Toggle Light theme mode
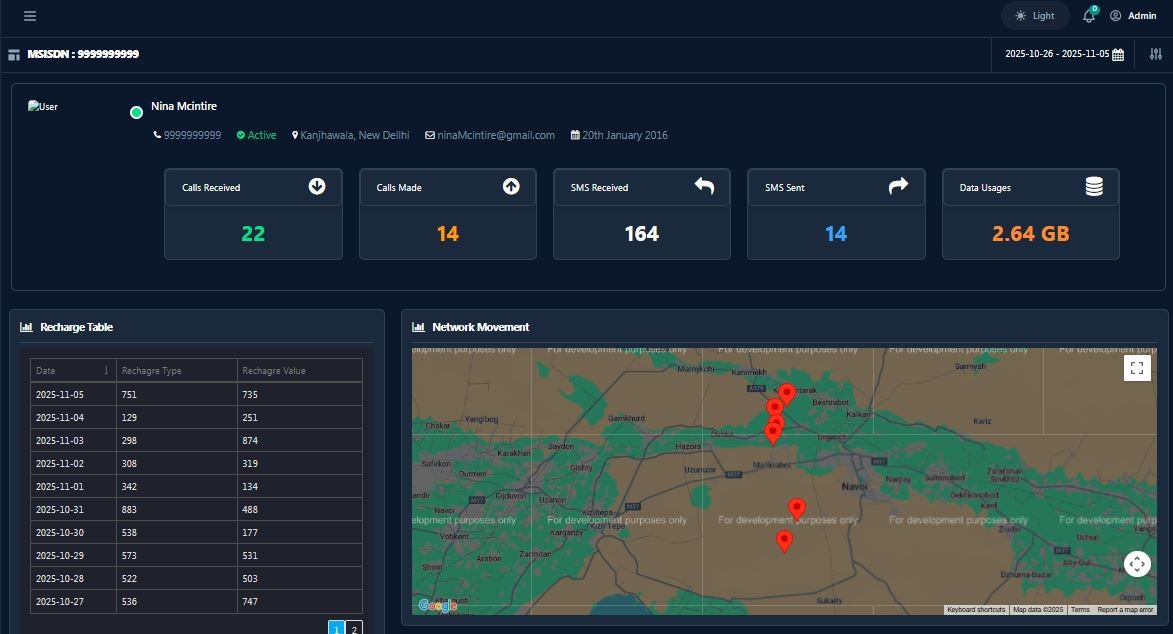 tap(1034, 15)
